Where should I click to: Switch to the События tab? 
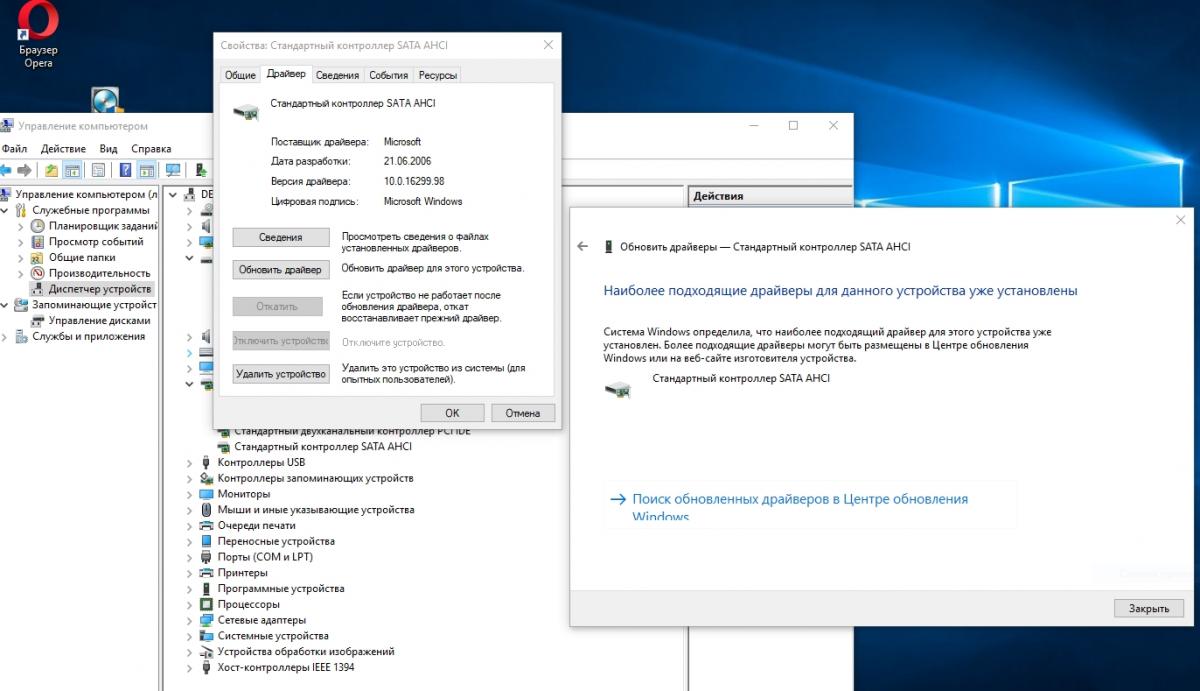[x=388, y=75]
